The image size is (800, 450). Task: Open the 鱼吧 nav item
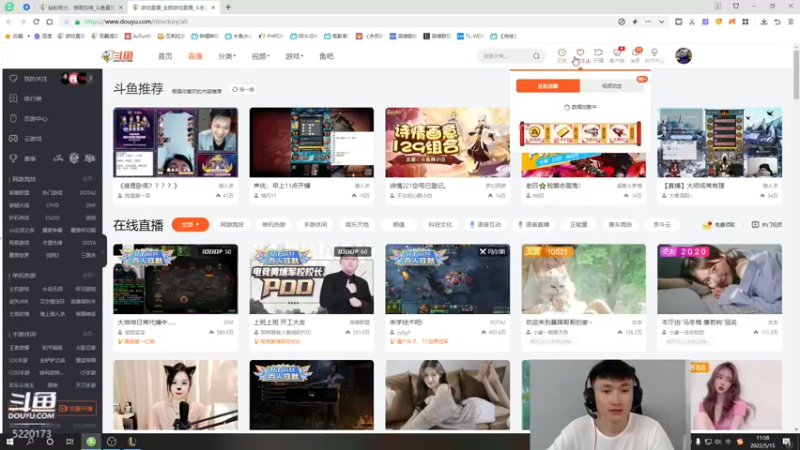(x=326, y=56)
